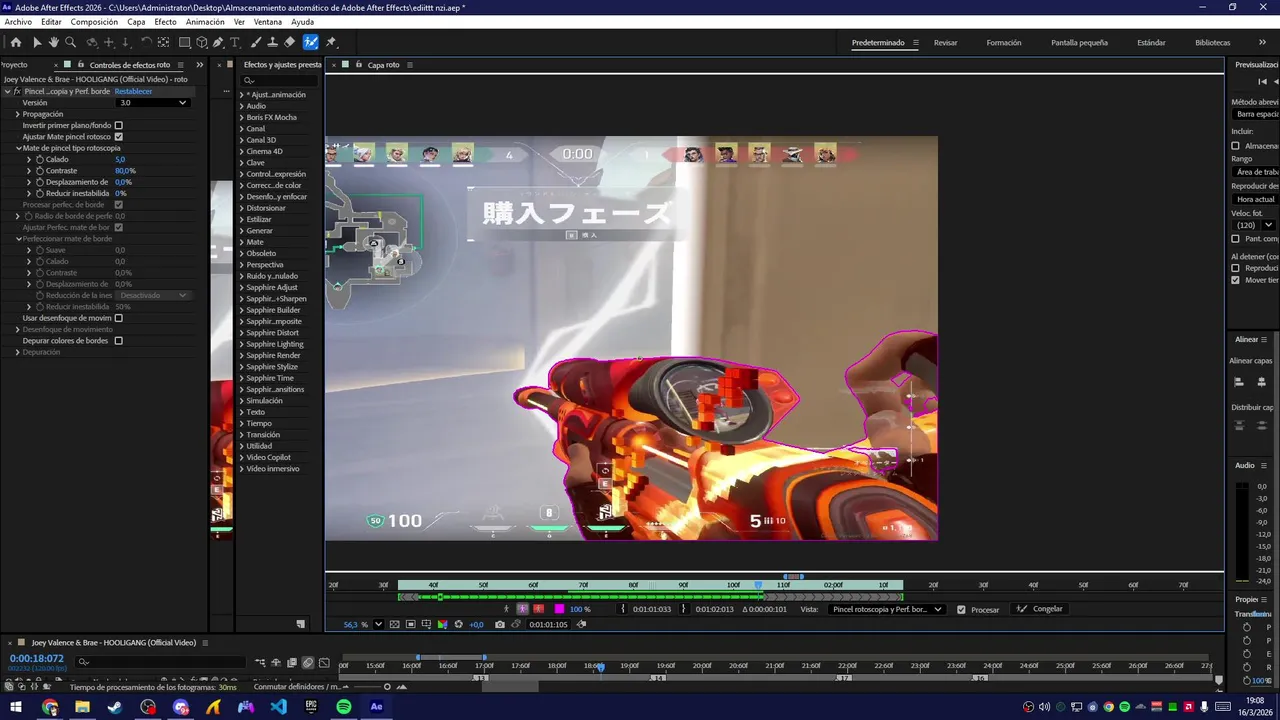Click the Calado value 5,0
The width and height of the screenshot is (1280, 720).
click(120, 160)
